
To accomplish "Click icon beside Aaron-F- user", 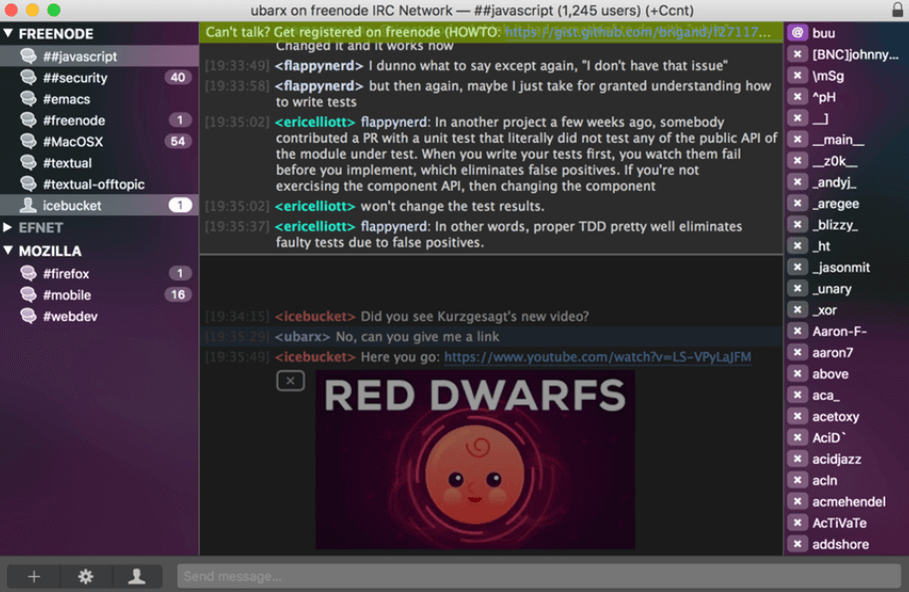I will click(x=798, y=331).
